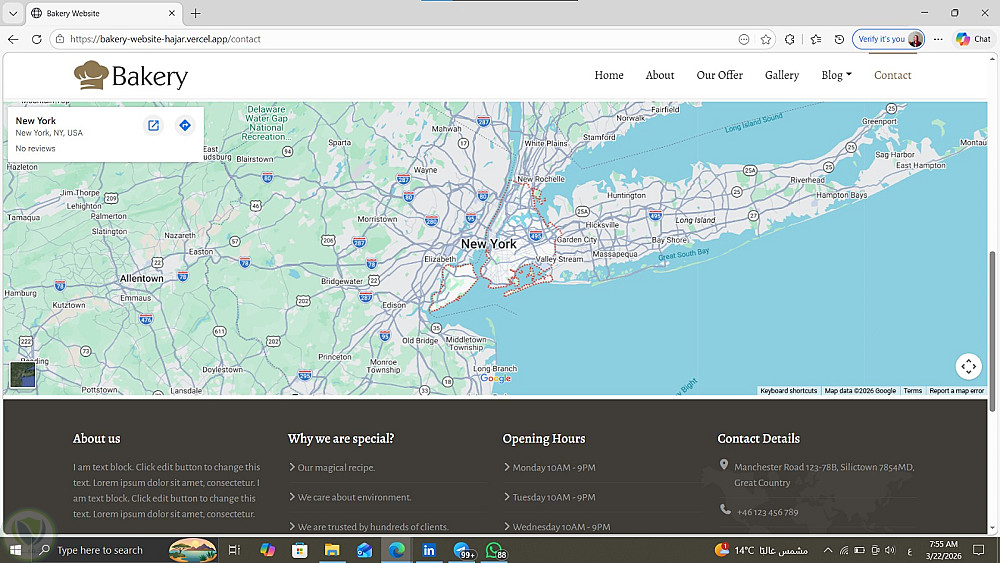
Task: Open Microsoft Store from taskbar
Action: [299, 550]
